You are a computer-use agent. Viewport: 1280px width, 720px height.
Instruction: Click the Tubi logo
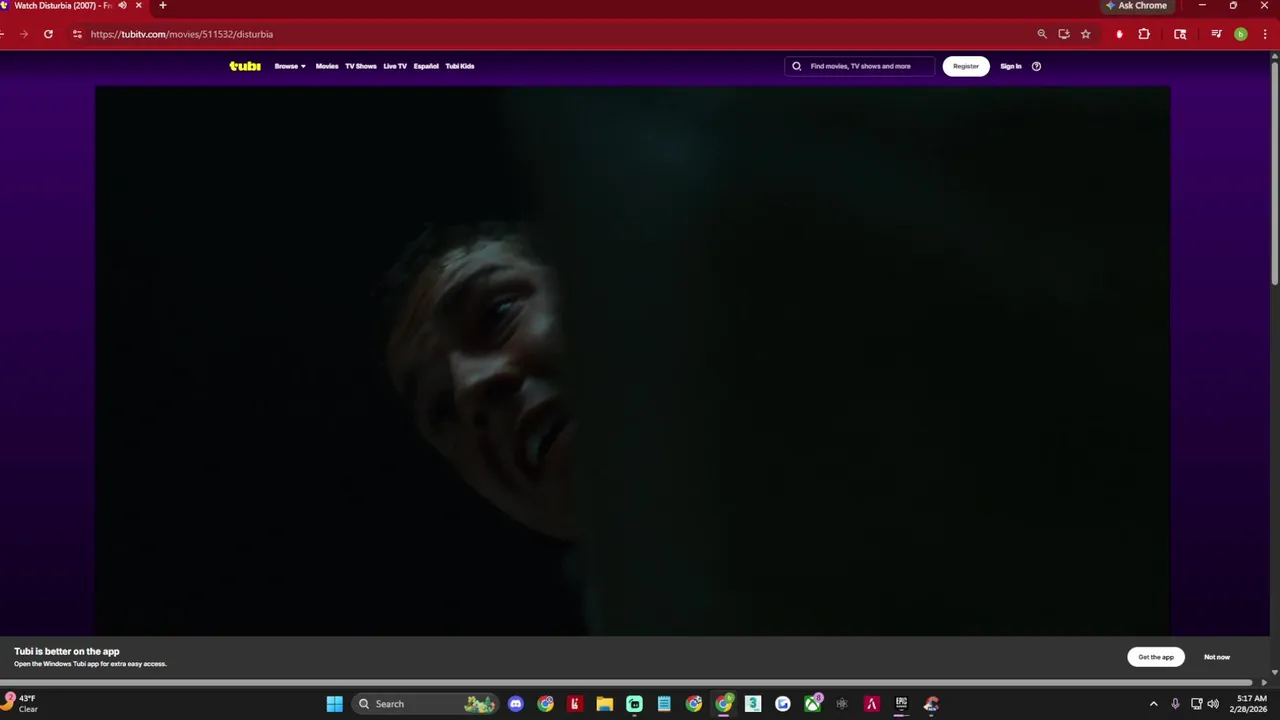point(245,66)
